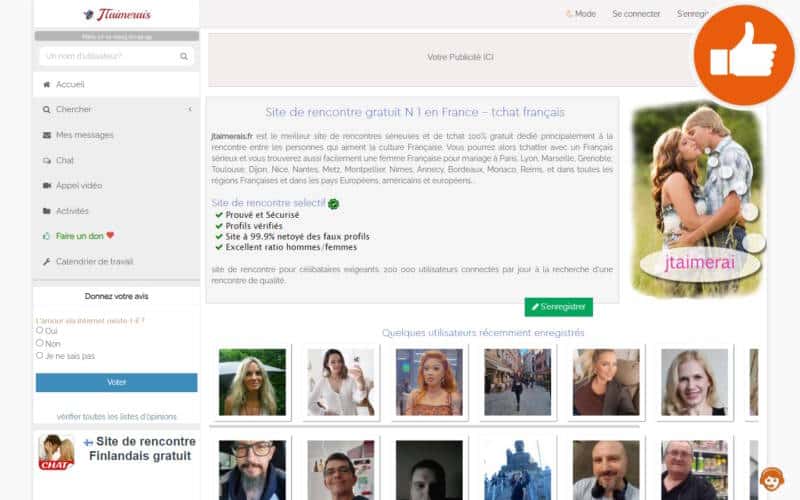
Task: Click Se connecter in top bar
Action: click(636, 14)
